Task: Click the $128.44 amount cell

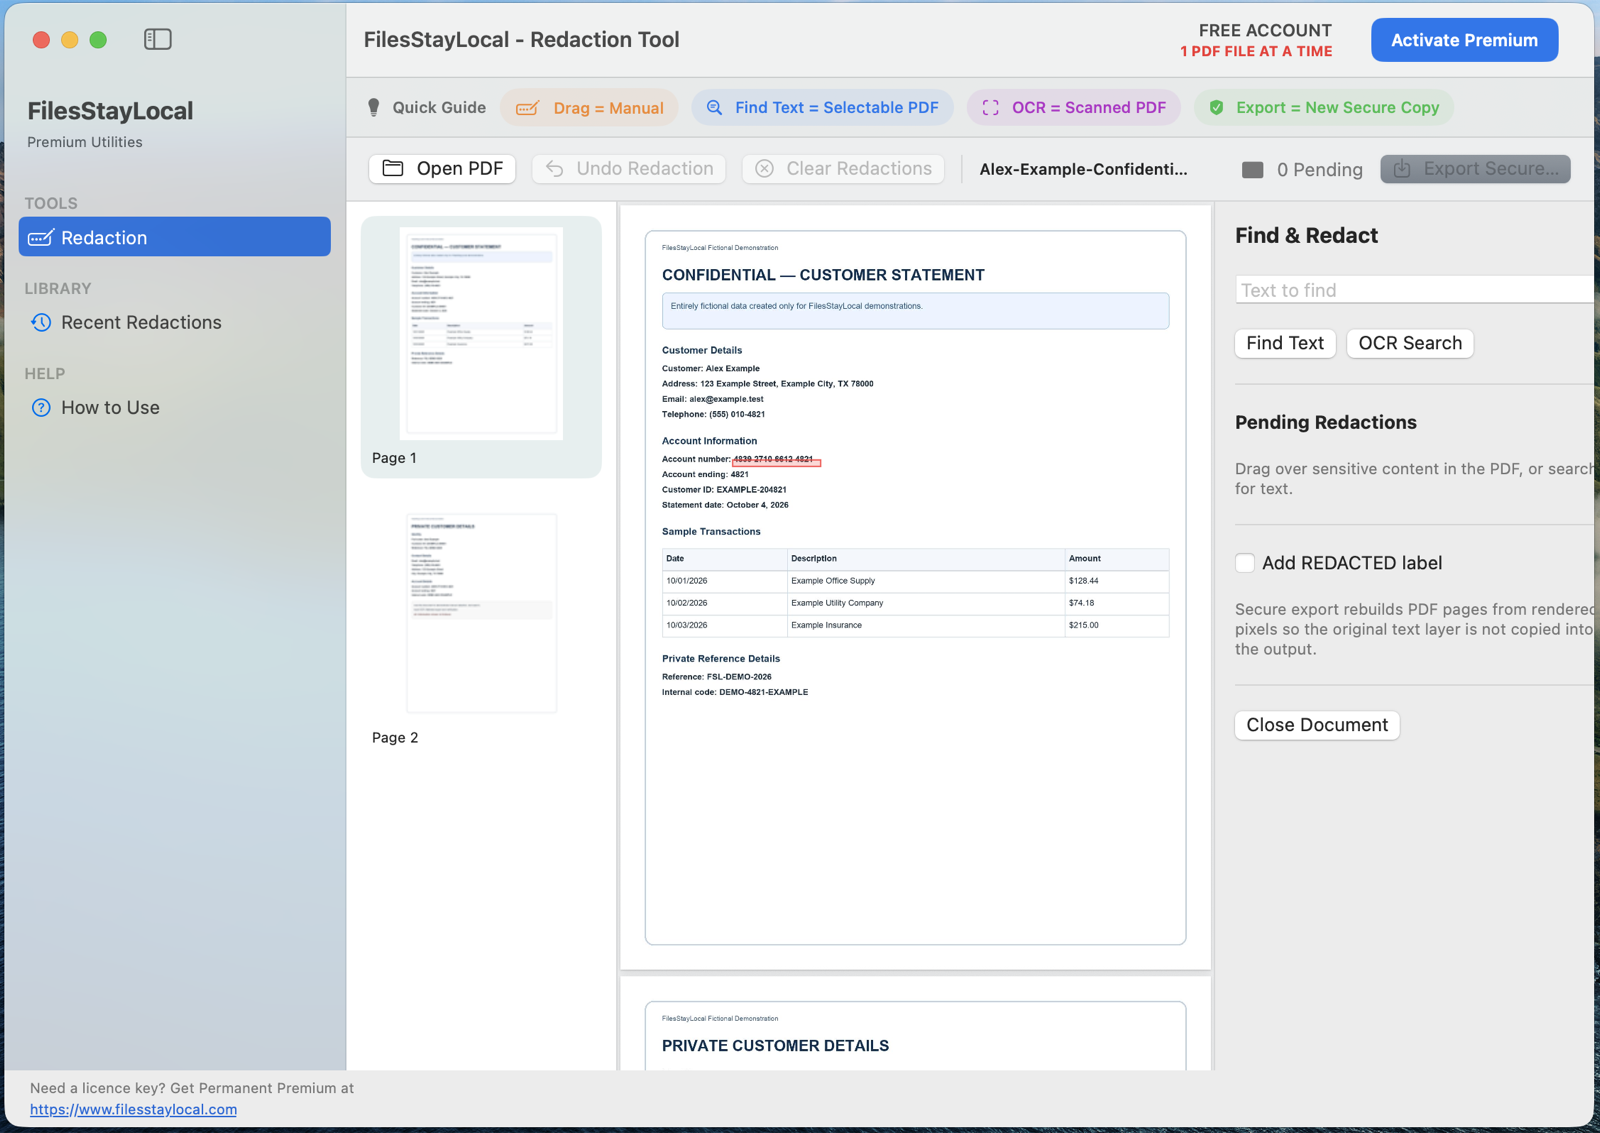Action: [x=1083, y=581]
